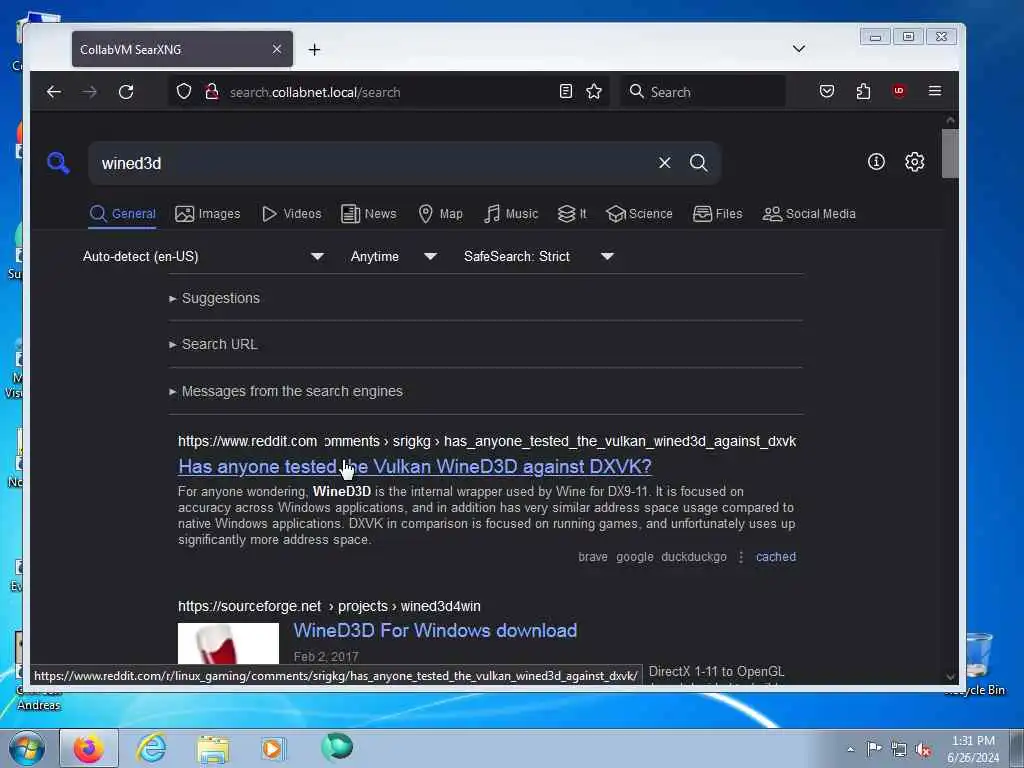Click the muted volume tray icon

coord(923,750)
